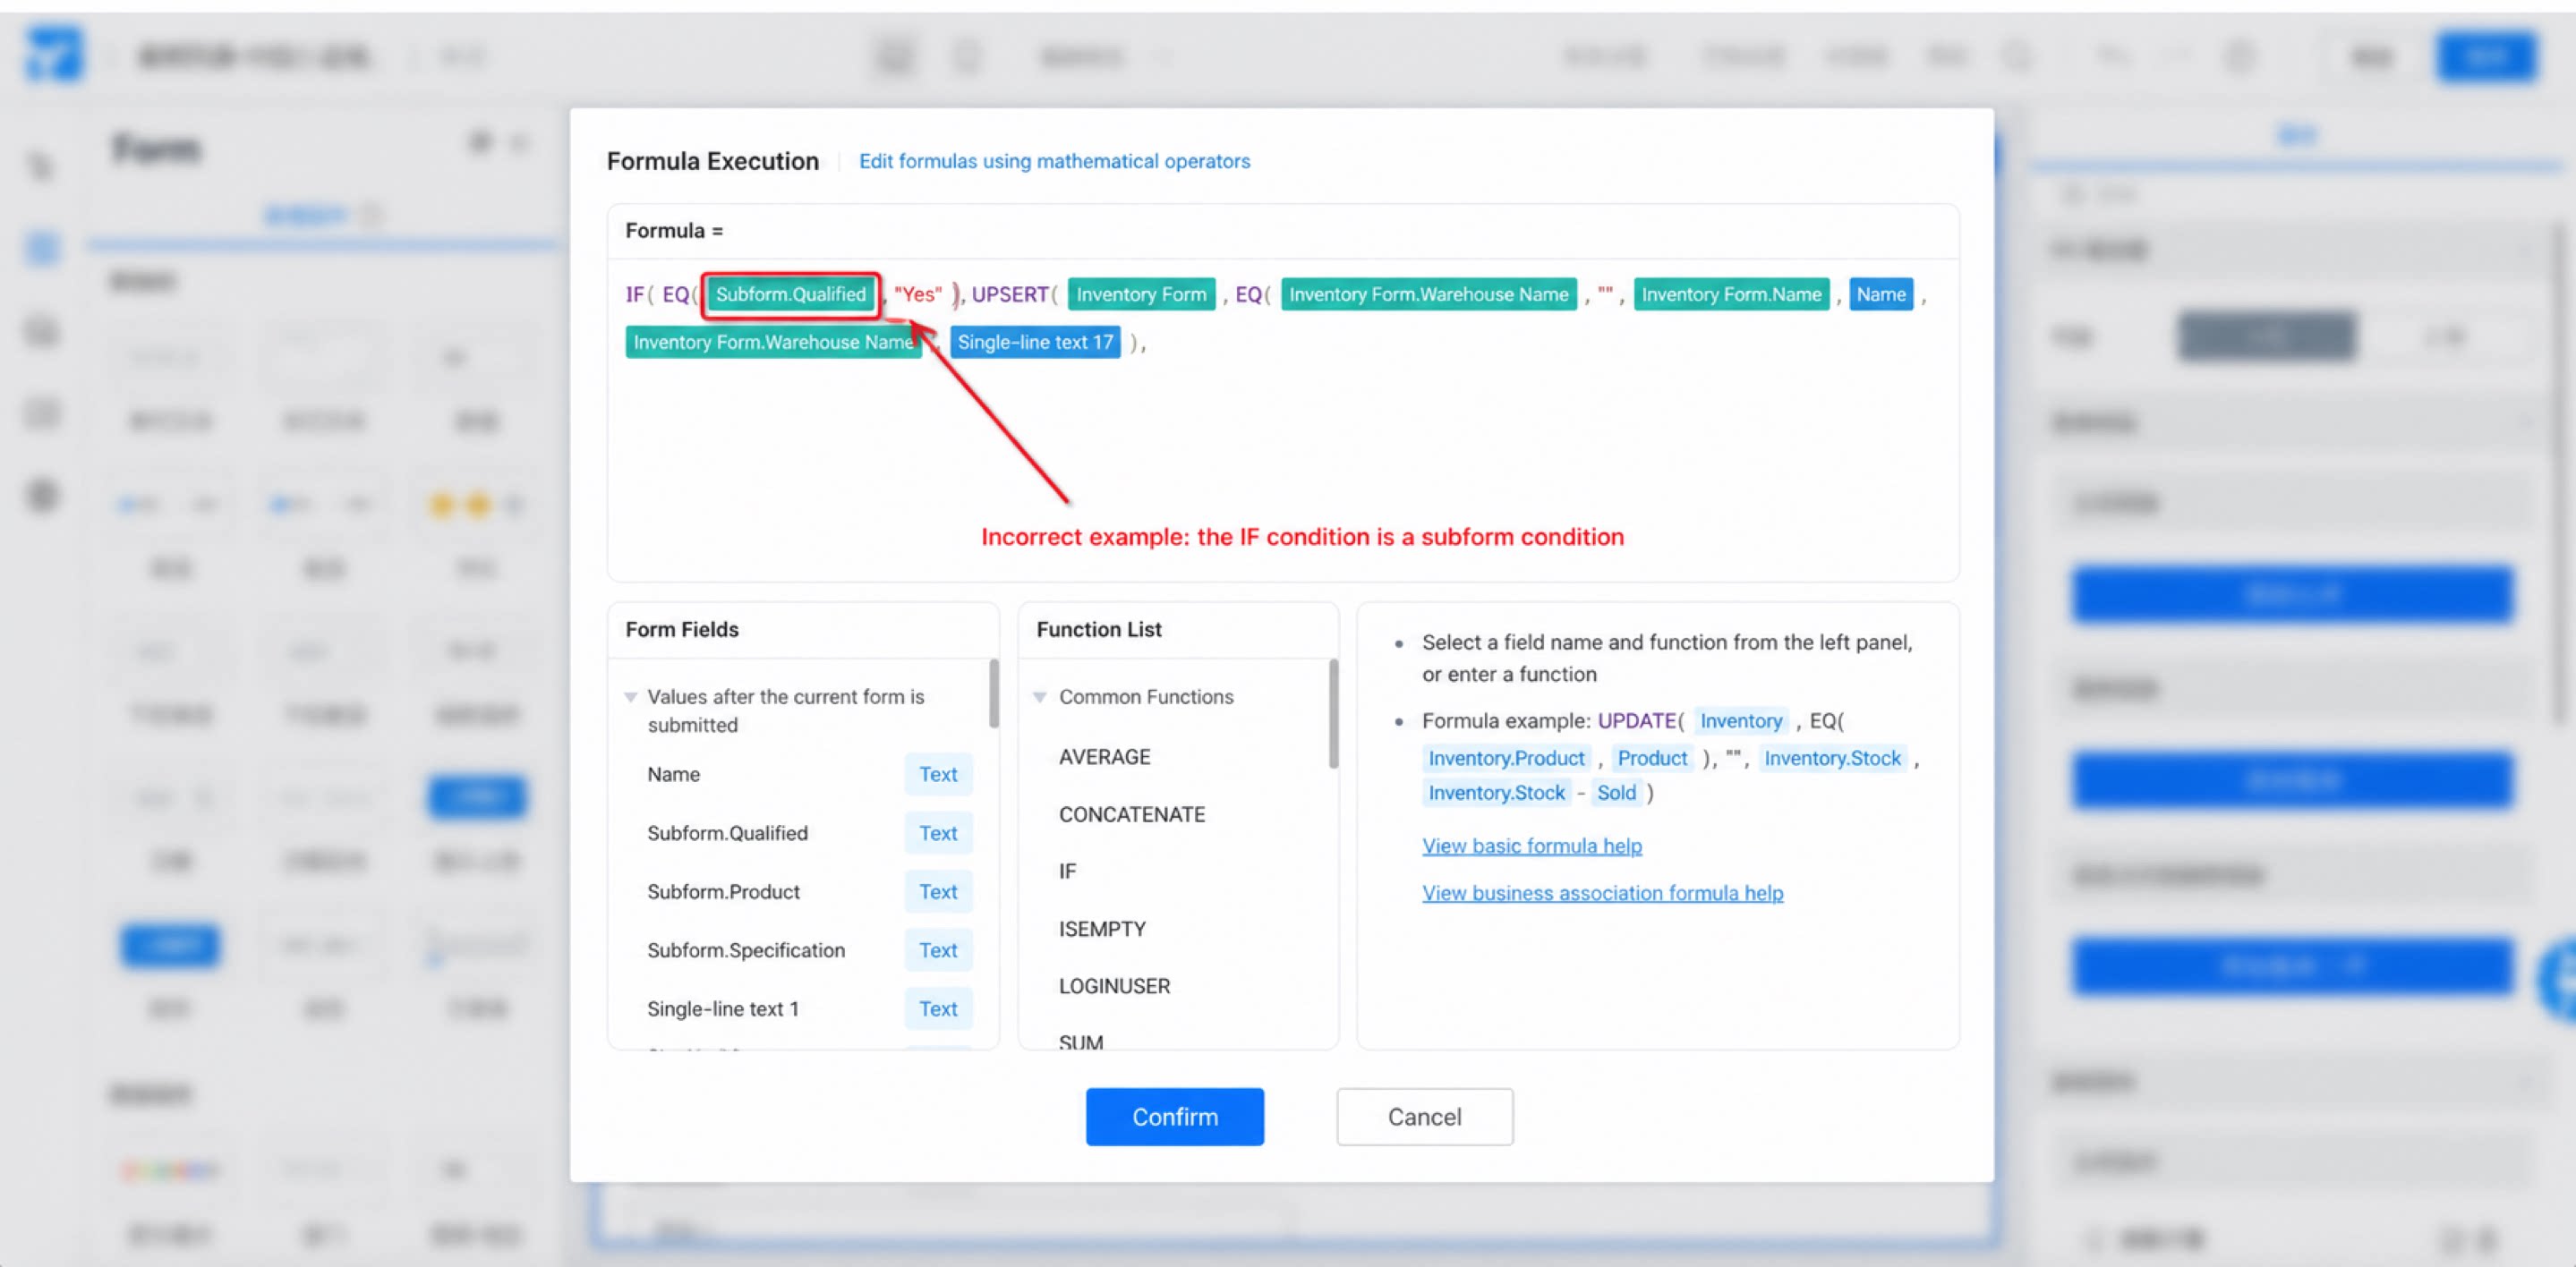Viewport: 2576px width, 1267px height.
Task: Click the 'Single-line text 17' formula tag
Action: (x=1035, y=342)
